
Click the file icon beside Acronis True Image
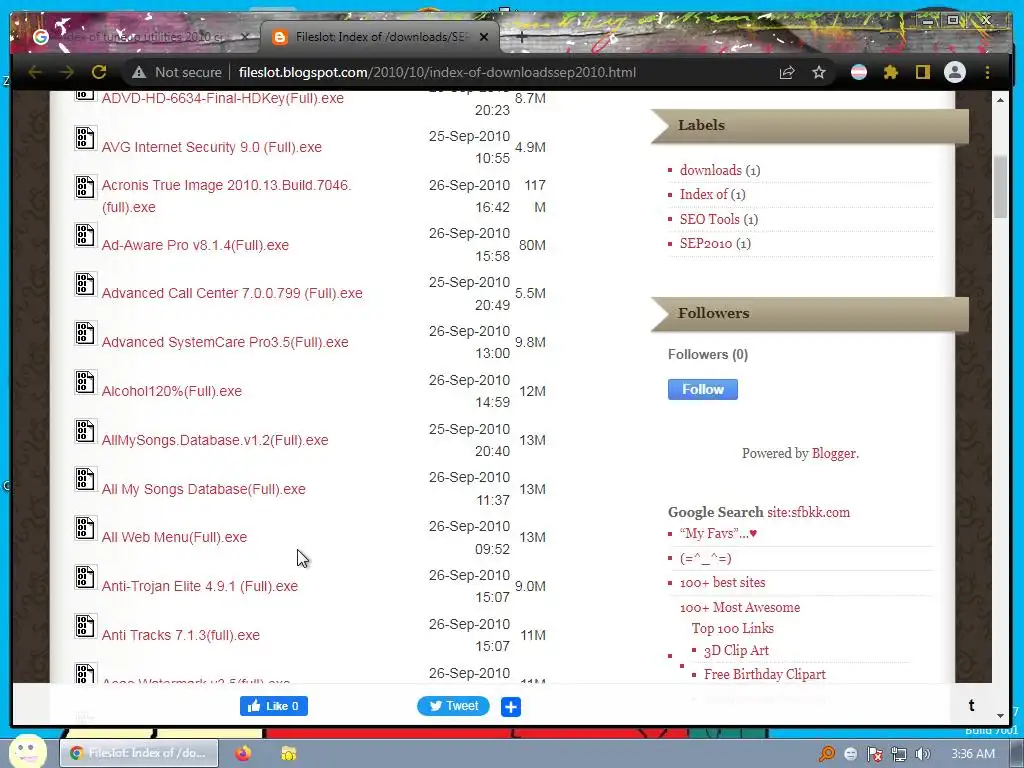[x=85, y=187]
